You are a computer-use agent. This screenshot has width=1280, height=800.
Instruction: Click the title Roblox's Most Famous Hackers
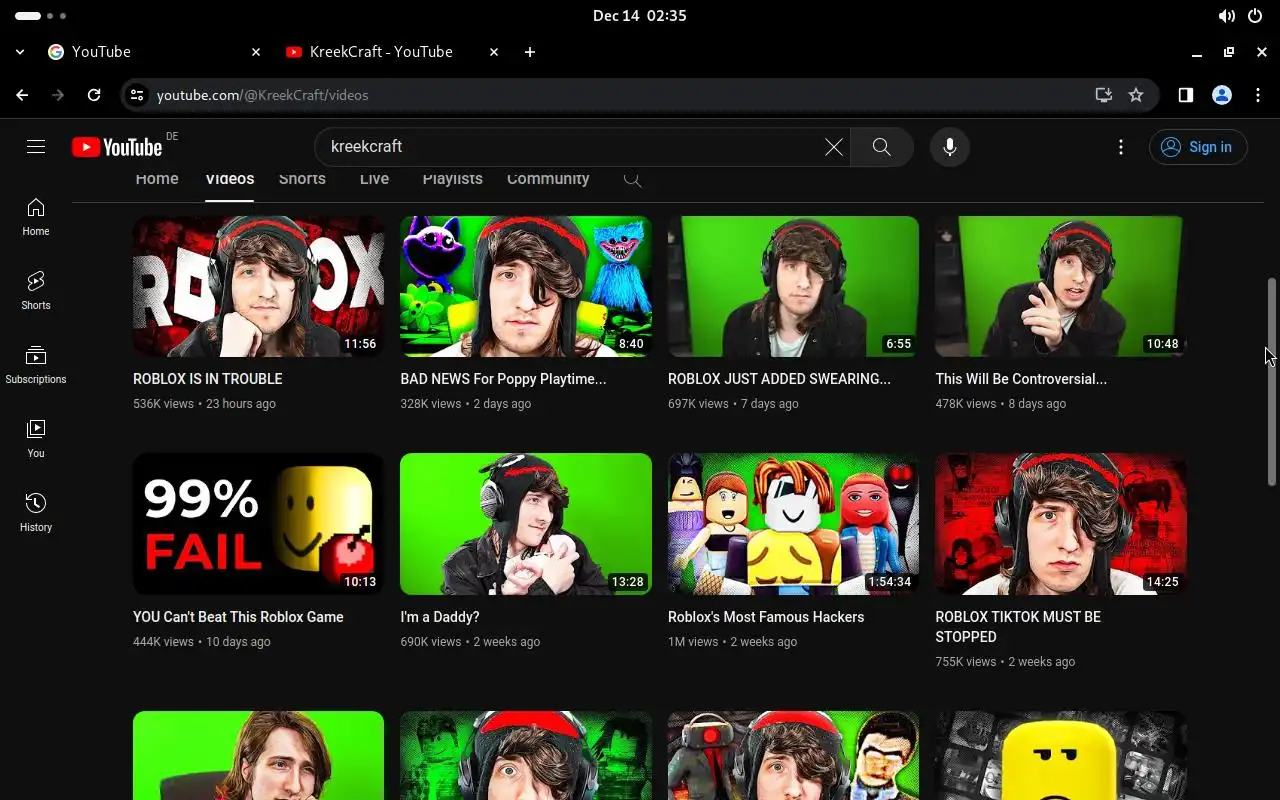(766, 617)
